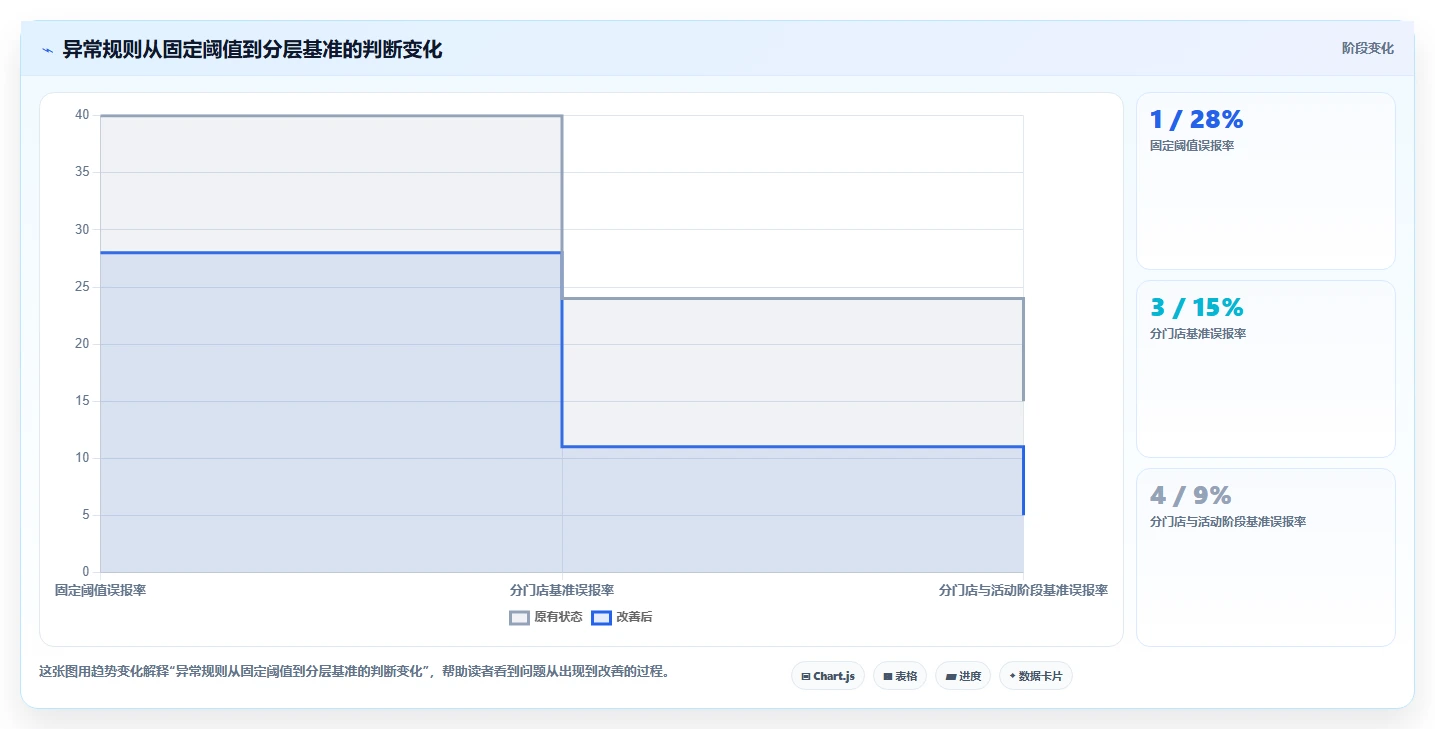
Task: Click the 4 / 9% value
Action: point(1190,496)
